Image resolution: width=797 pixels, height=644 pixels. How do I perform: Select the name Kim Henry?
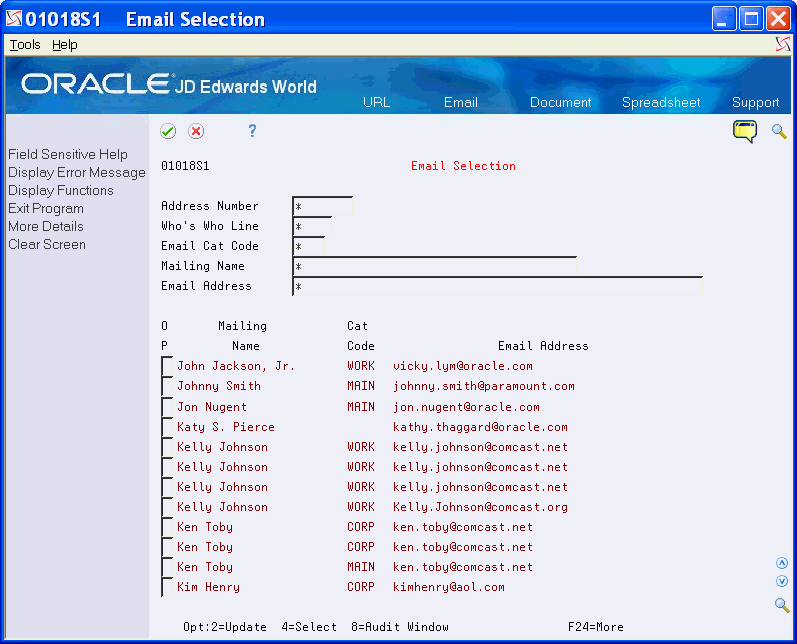208,587
